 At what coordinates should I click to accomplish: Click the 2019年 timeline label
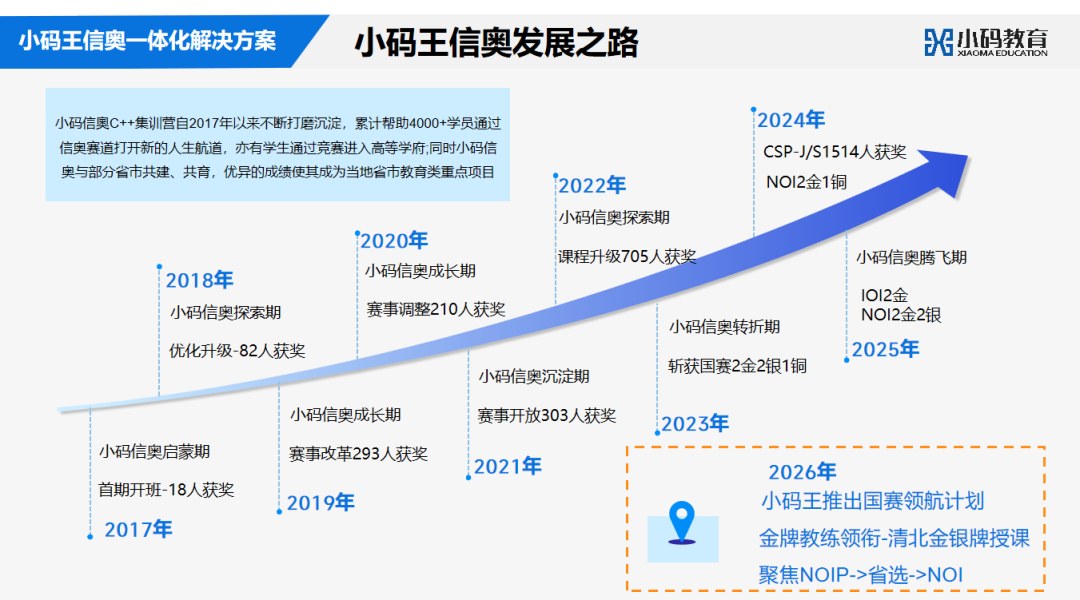coord(320,503)
